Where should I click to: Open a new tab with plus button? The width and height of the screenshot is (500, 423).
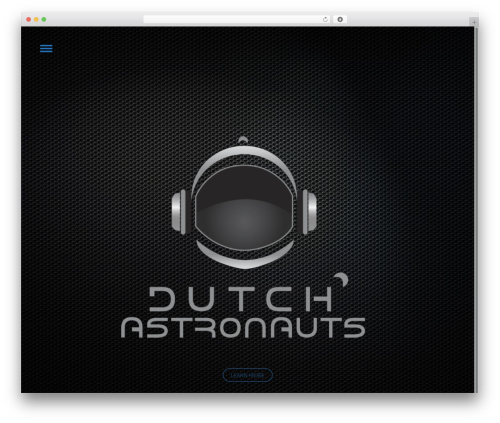474,22
